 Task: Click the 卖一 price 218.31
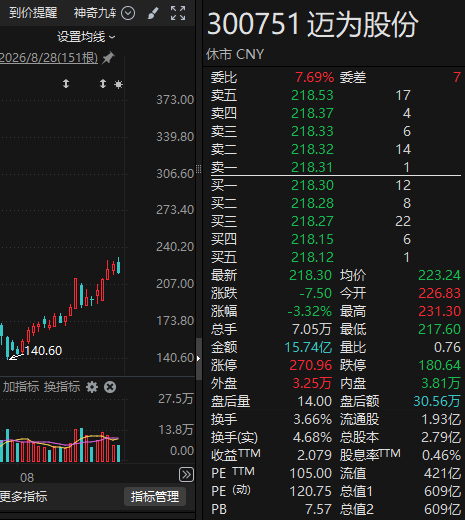coord(312,167)
